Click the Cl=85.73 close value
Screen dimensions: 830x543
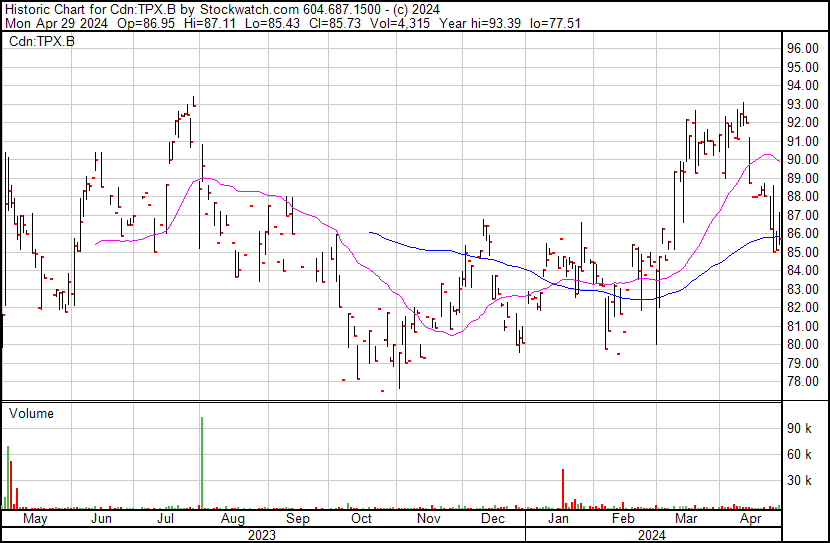tap(335, 23)
